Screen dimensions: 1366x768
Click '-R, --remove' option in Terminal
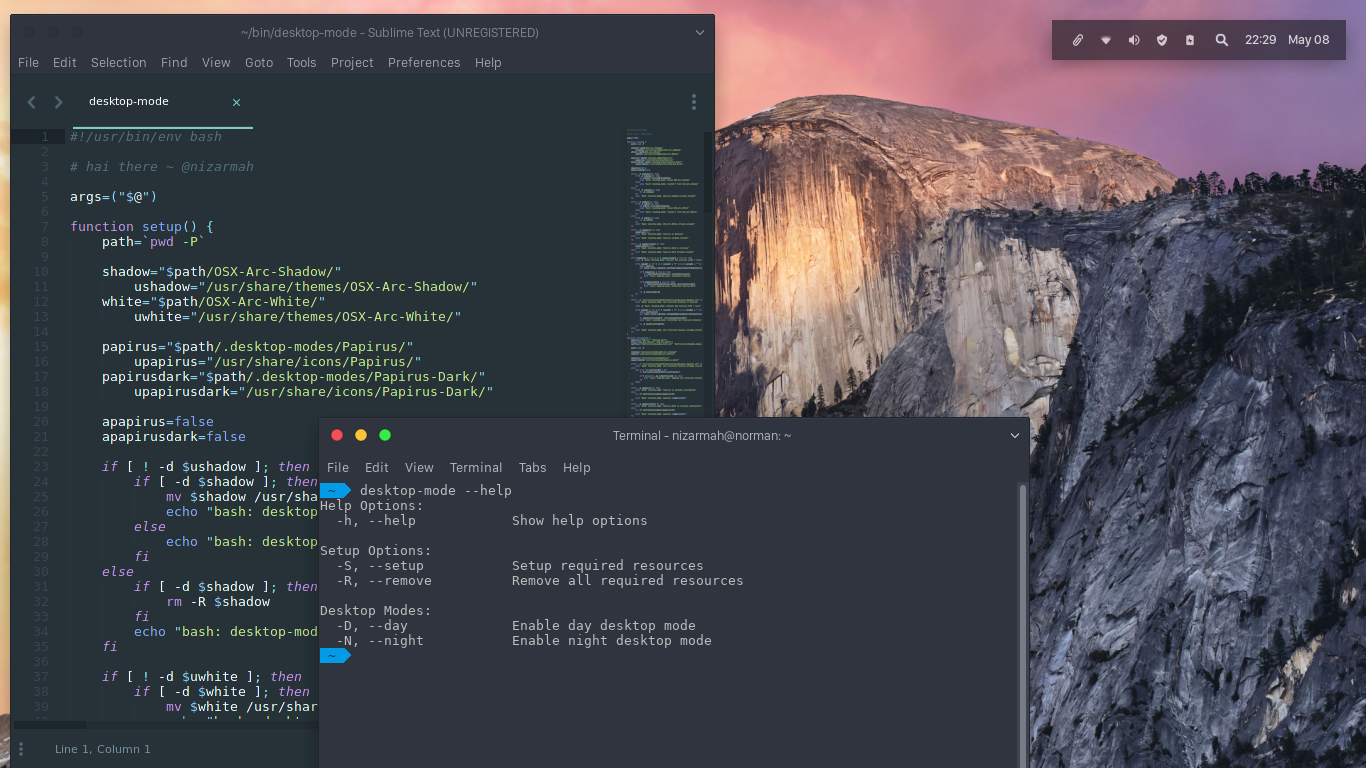[384, 581]
